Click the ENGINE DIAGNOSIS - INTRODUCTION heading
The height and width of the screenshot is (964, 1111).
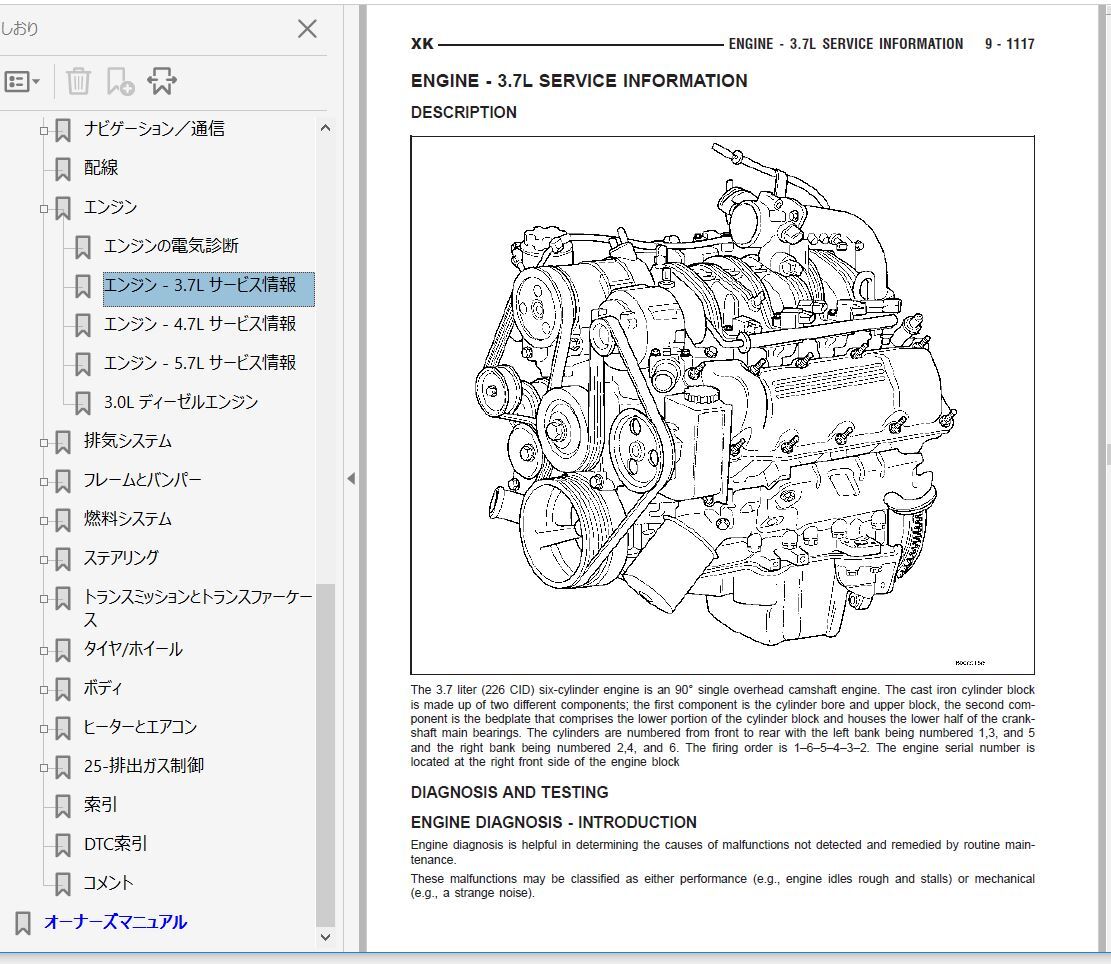(553, 822)
